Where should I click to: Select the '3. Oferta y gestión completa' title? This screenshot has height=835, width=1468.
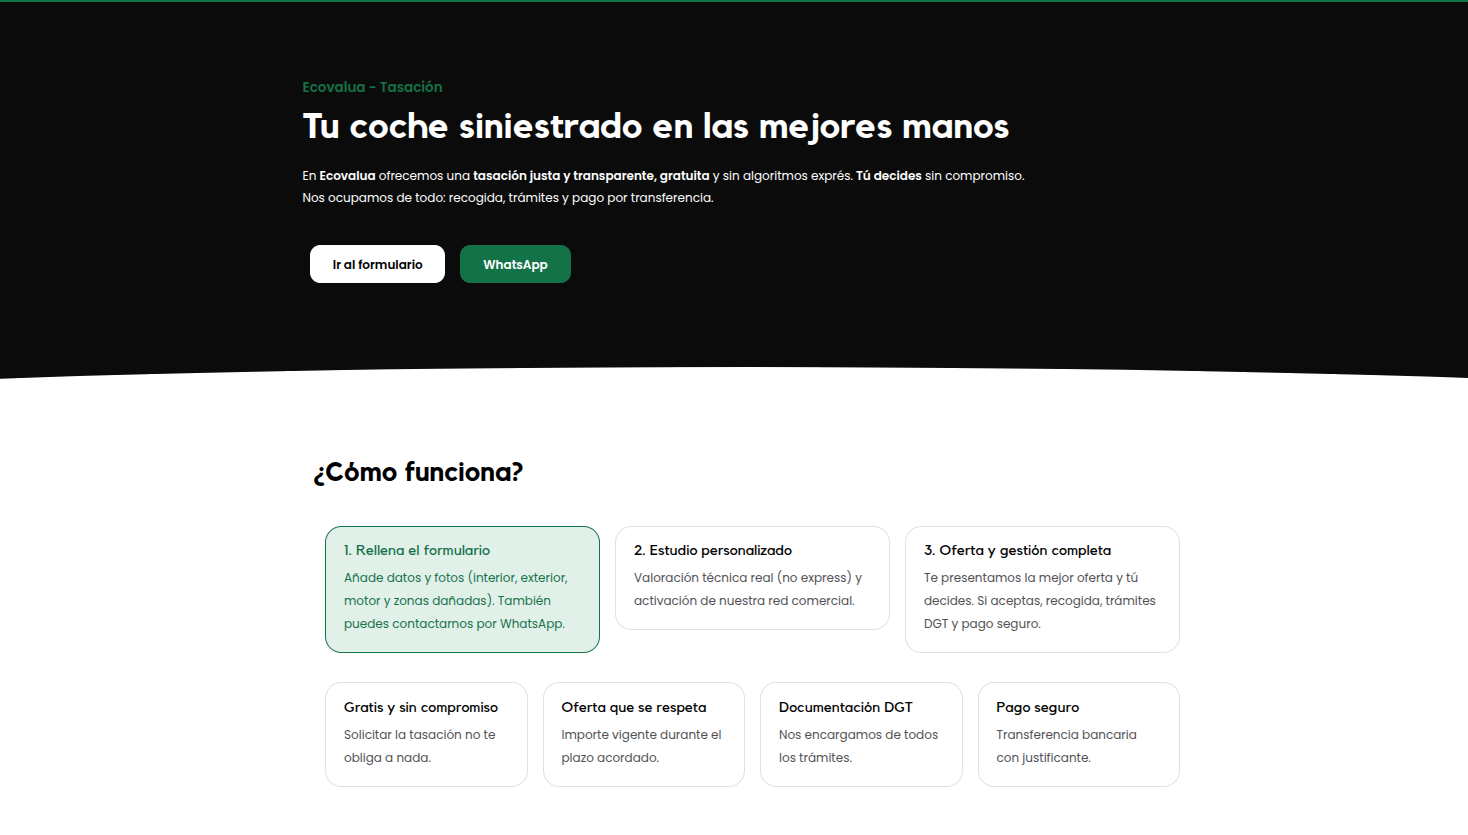[x=1017, y=550]
